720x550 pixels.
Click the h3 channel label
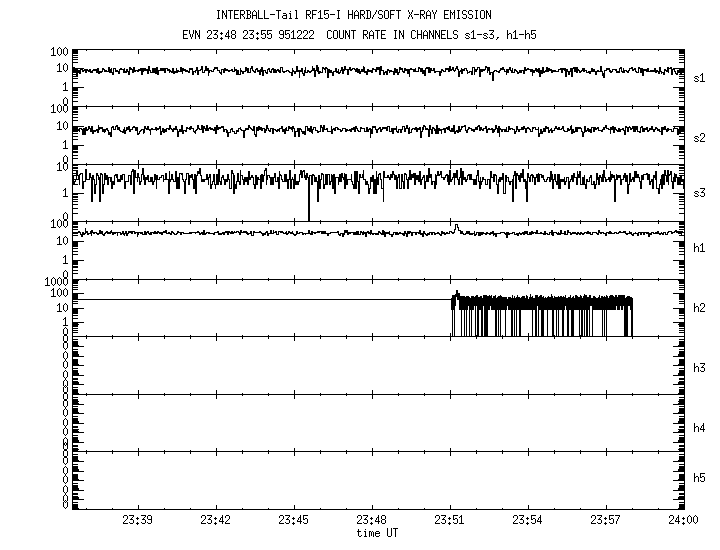pyautogui.click(x=700, y=368)
